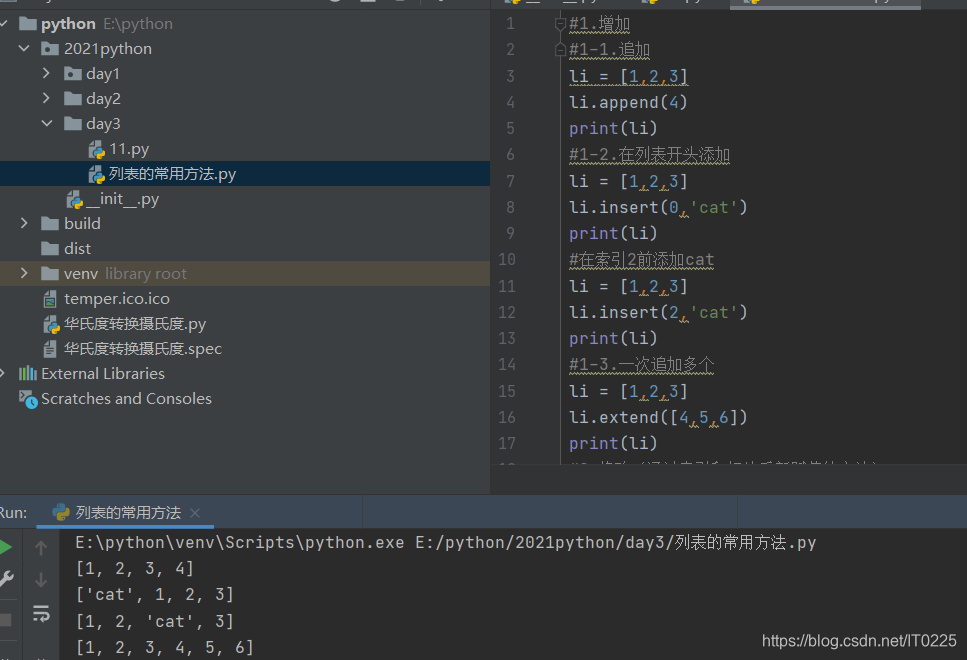The height and width of the screenshot is (660, 967).
Task: Close the 列表的常用方法 Run tab
Action: click(x=195, y=513)
